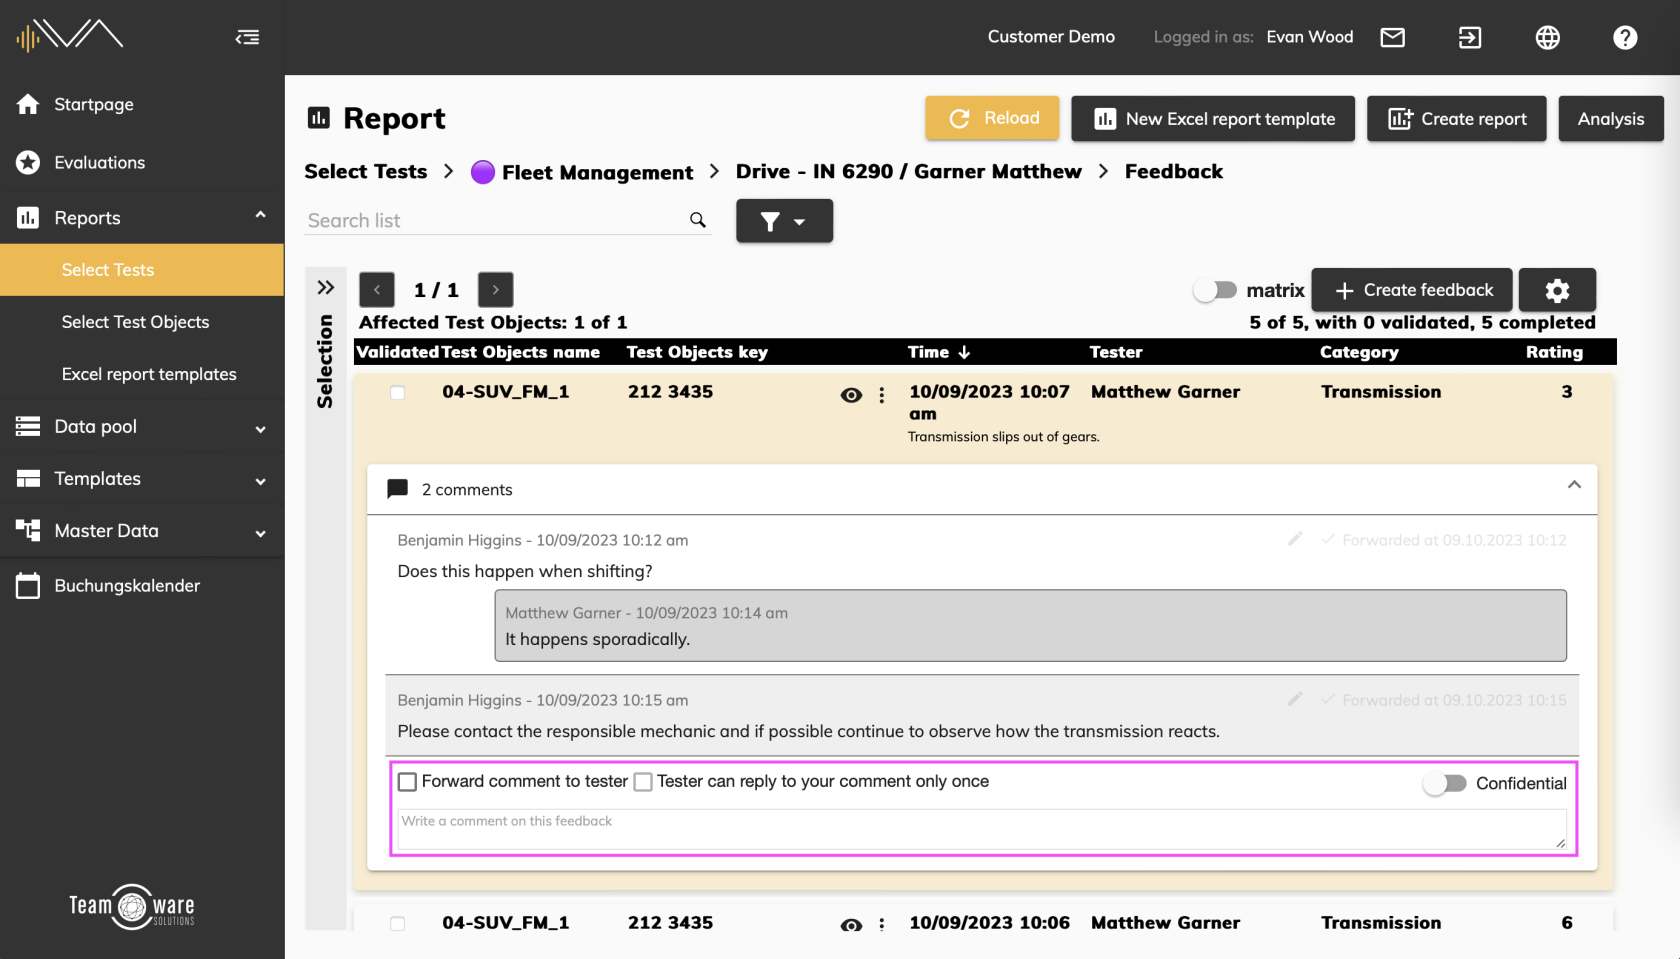Viewport: 1680px width, 959px height.
Task: Toggle the eye icon on the 10:06 row
Action: (x=851, y=925)
